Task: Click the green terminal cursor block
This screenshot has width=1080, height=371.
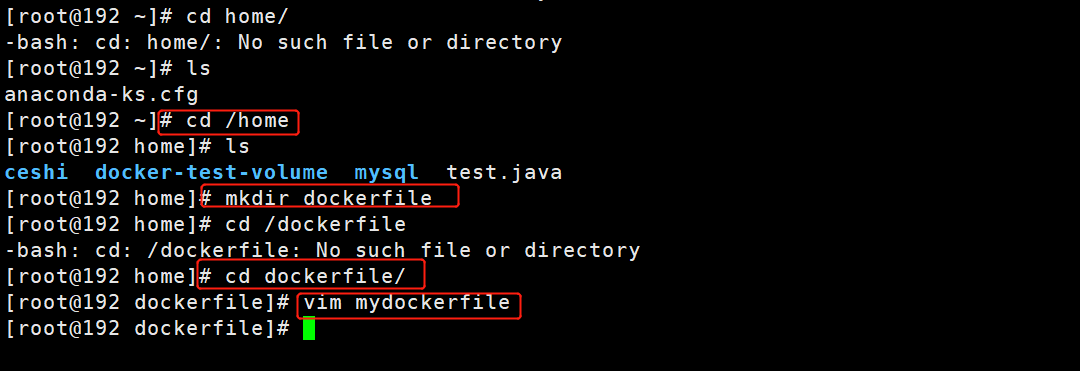Action: pyautogui.click(x=309, y=328)
